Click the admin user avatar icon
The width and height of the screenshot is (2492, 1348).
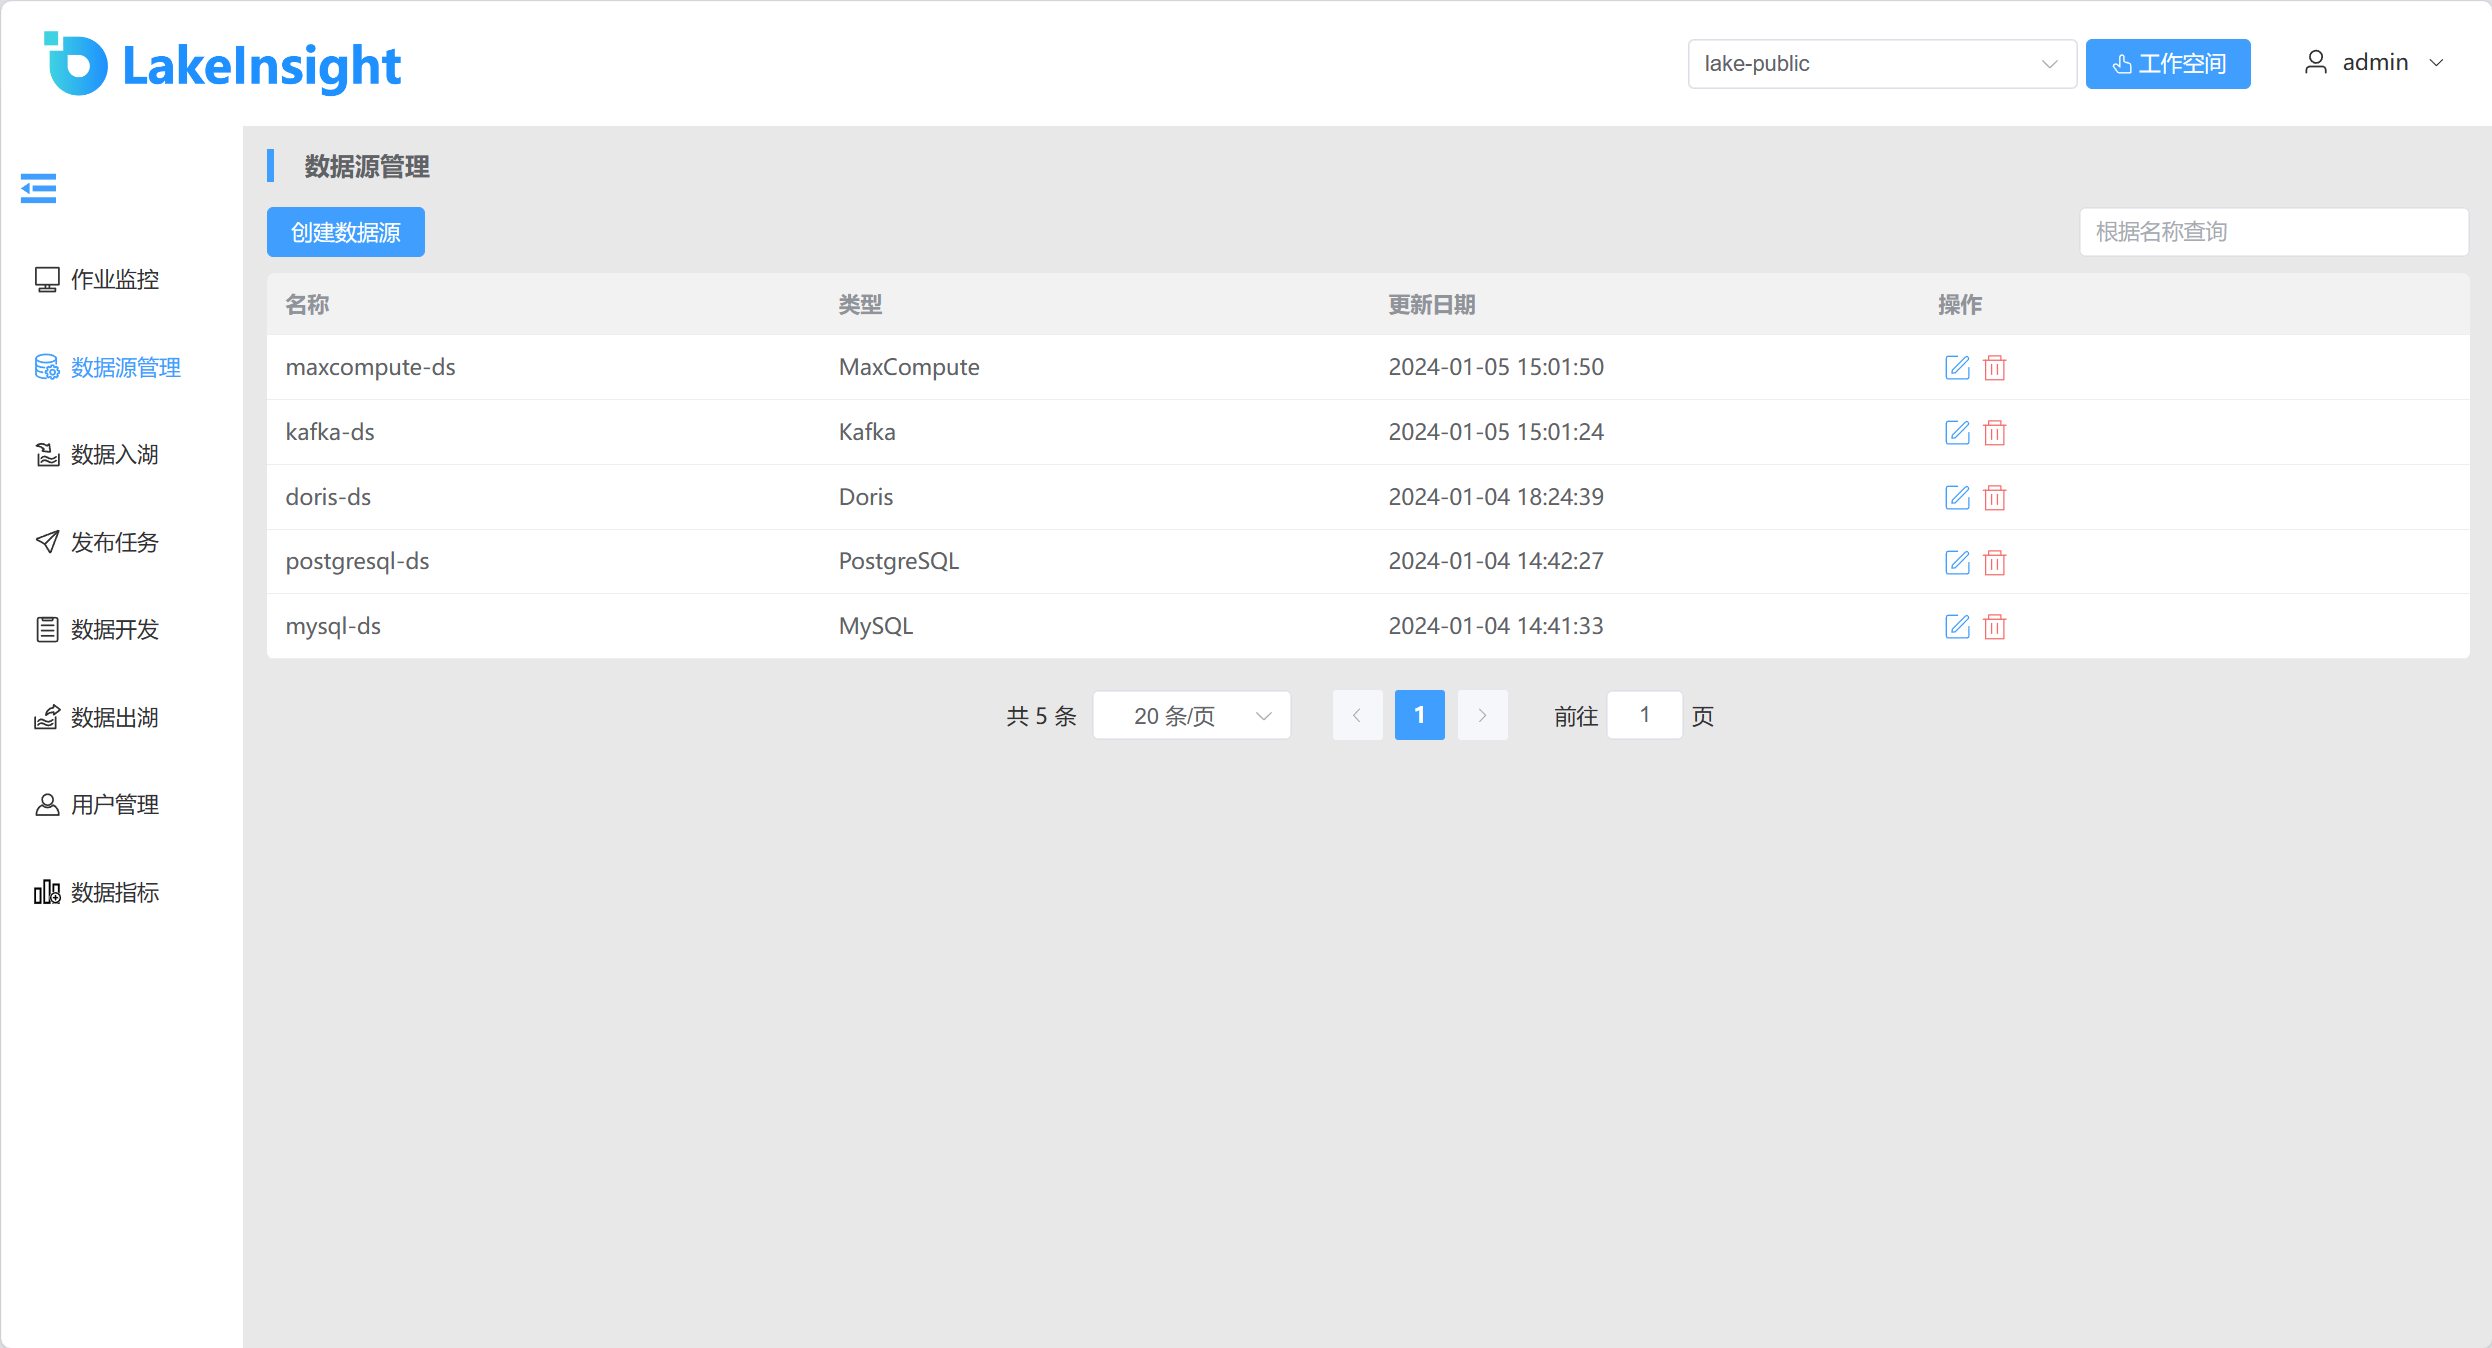click(2316, 63)
